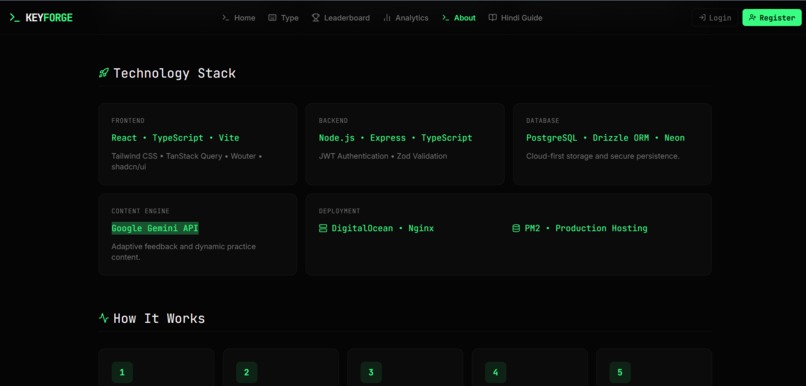Click the BACKEND card label
This screenshot has height=386, width=806.
pyautogui.click(x=333, y=121)
